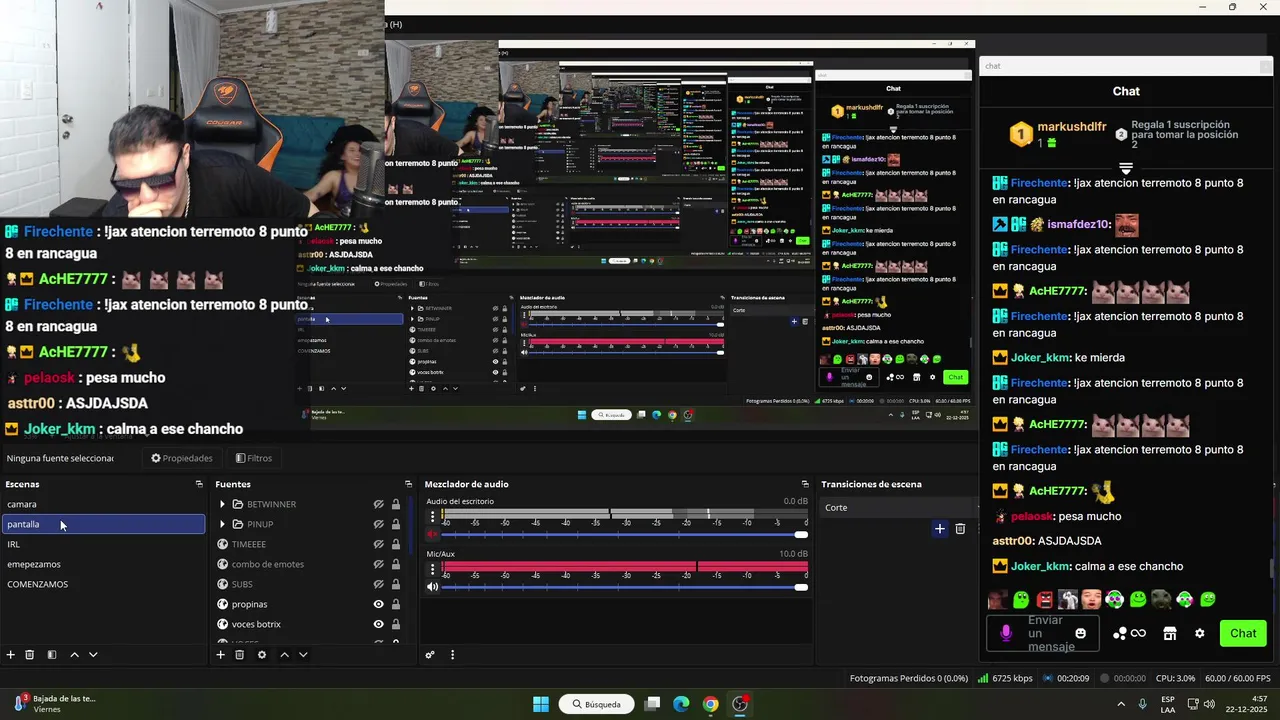
Task: Move the scene down with the Escenas arrow
Action: coord(93,655)
